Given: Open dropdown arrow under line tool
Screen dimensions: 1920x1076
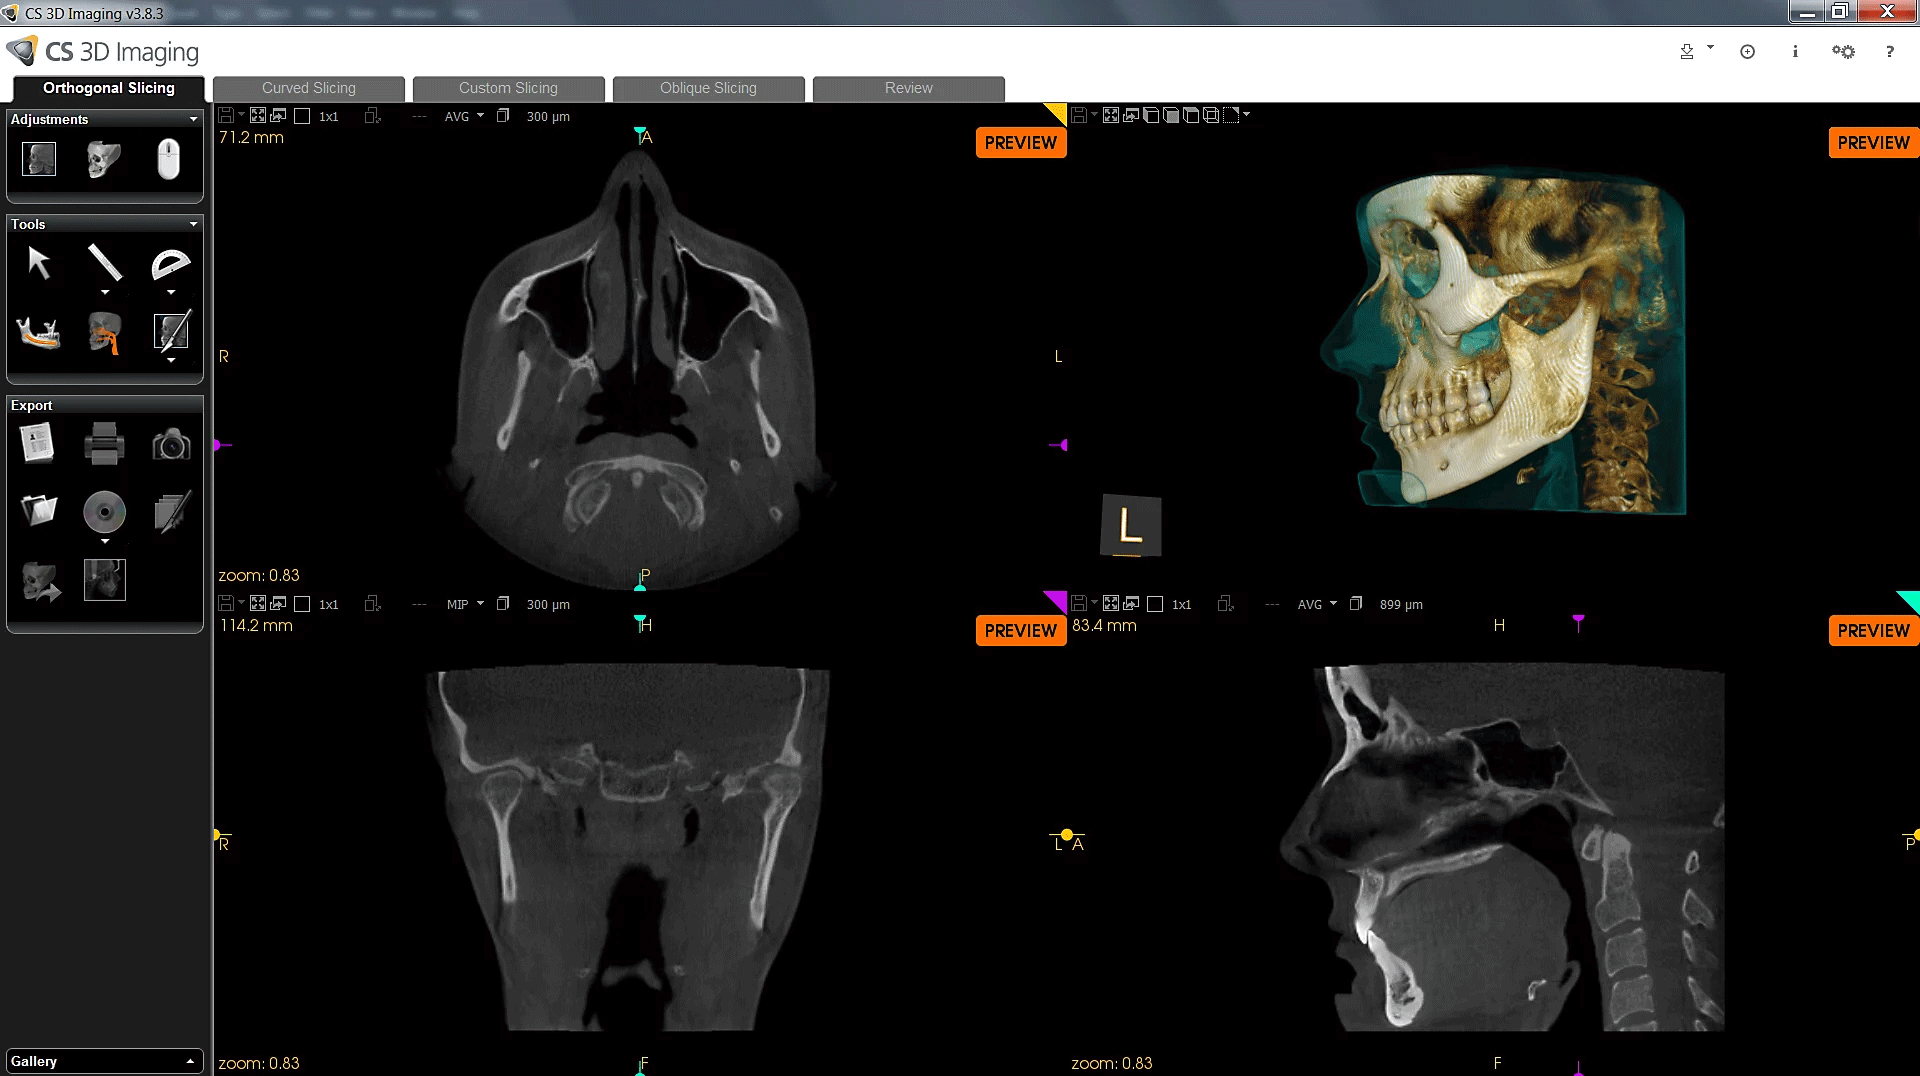Looking at the screenshot, I should tap(105, 293).
